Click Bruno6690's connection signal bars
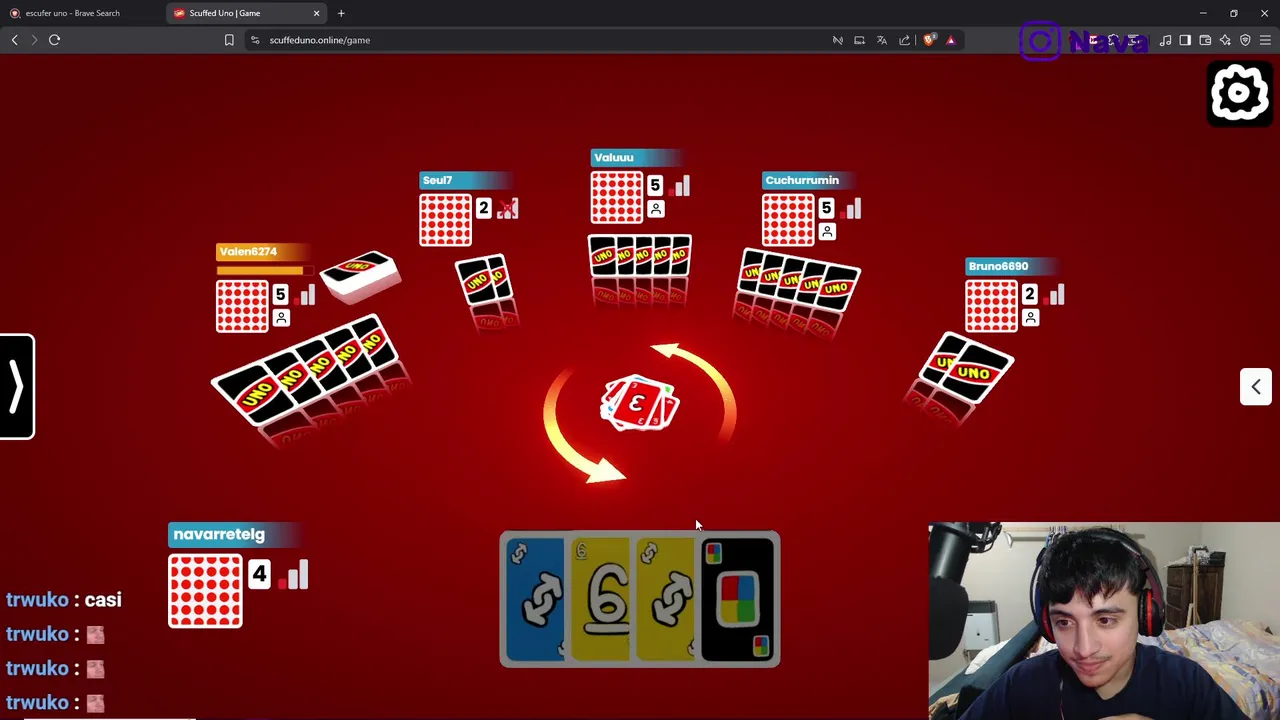 (x=1056, y=294)
